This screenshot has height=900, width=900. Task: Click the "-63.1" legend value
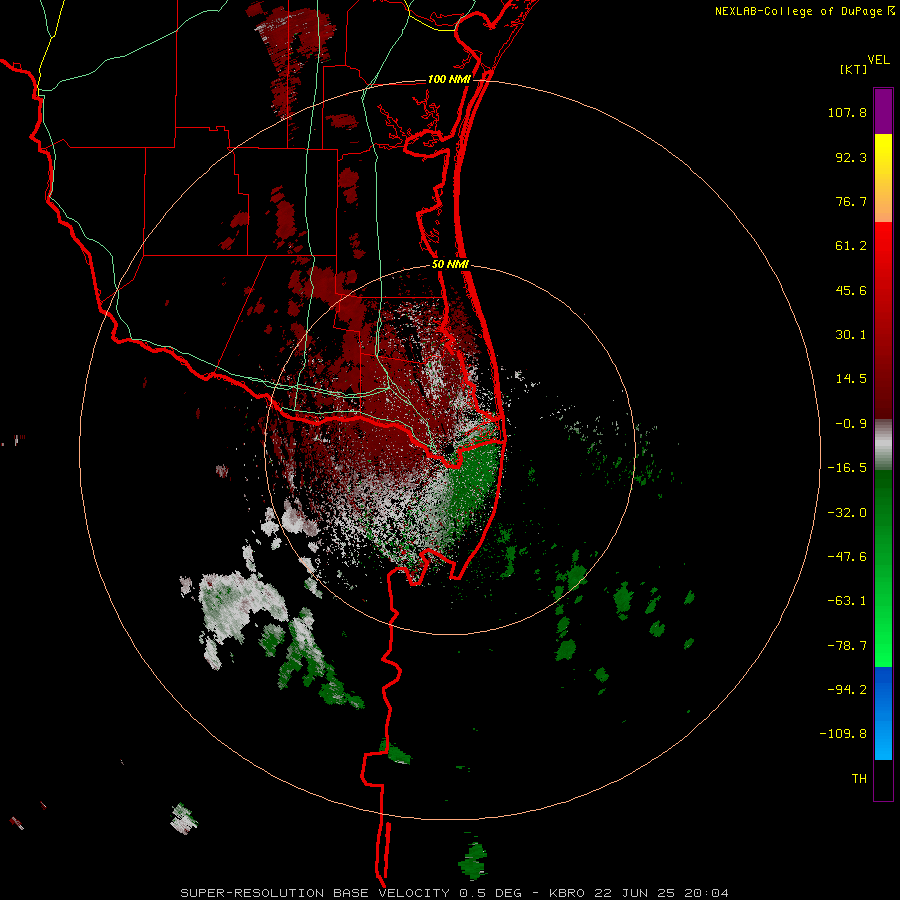pos(847,601)
